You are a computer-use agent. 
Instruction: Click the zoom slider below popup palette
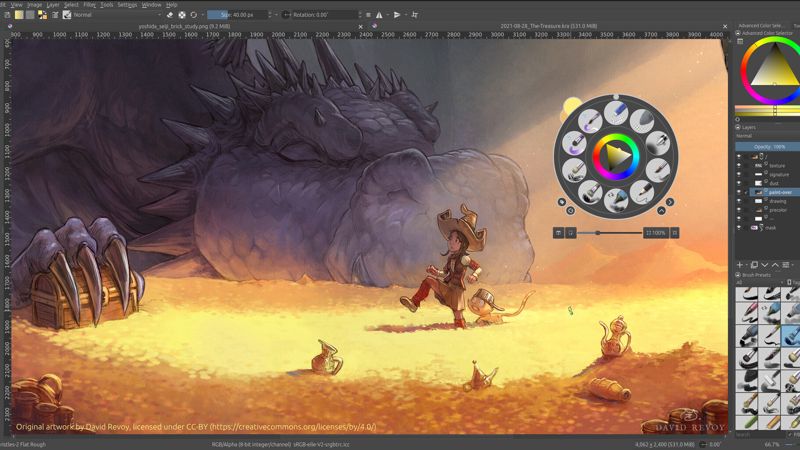pos(610,233)
